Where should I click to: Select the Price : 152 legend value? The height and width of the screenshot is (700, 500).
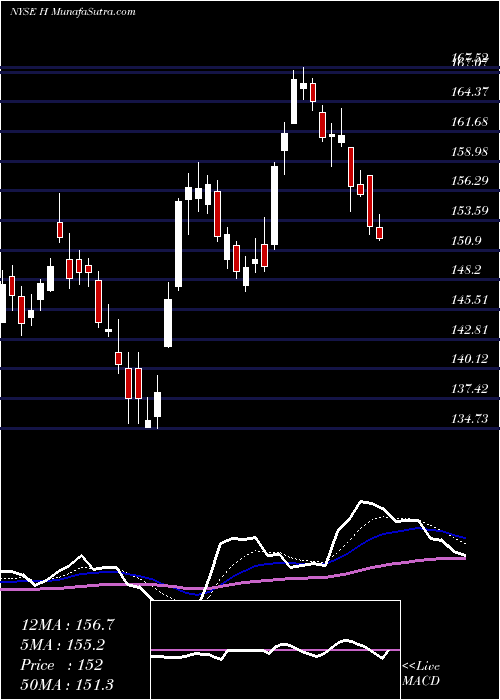point(62,665)
